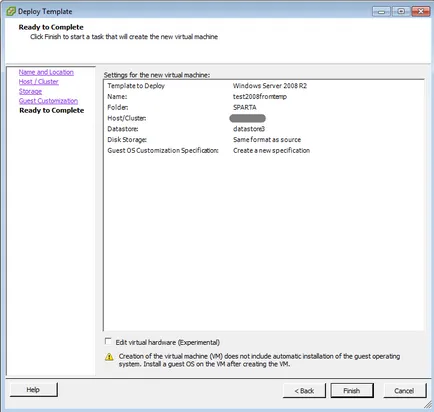Viewport: 434px width, 412px height.
Task: Click the Datastore: row label
Action: coord(123,129)
